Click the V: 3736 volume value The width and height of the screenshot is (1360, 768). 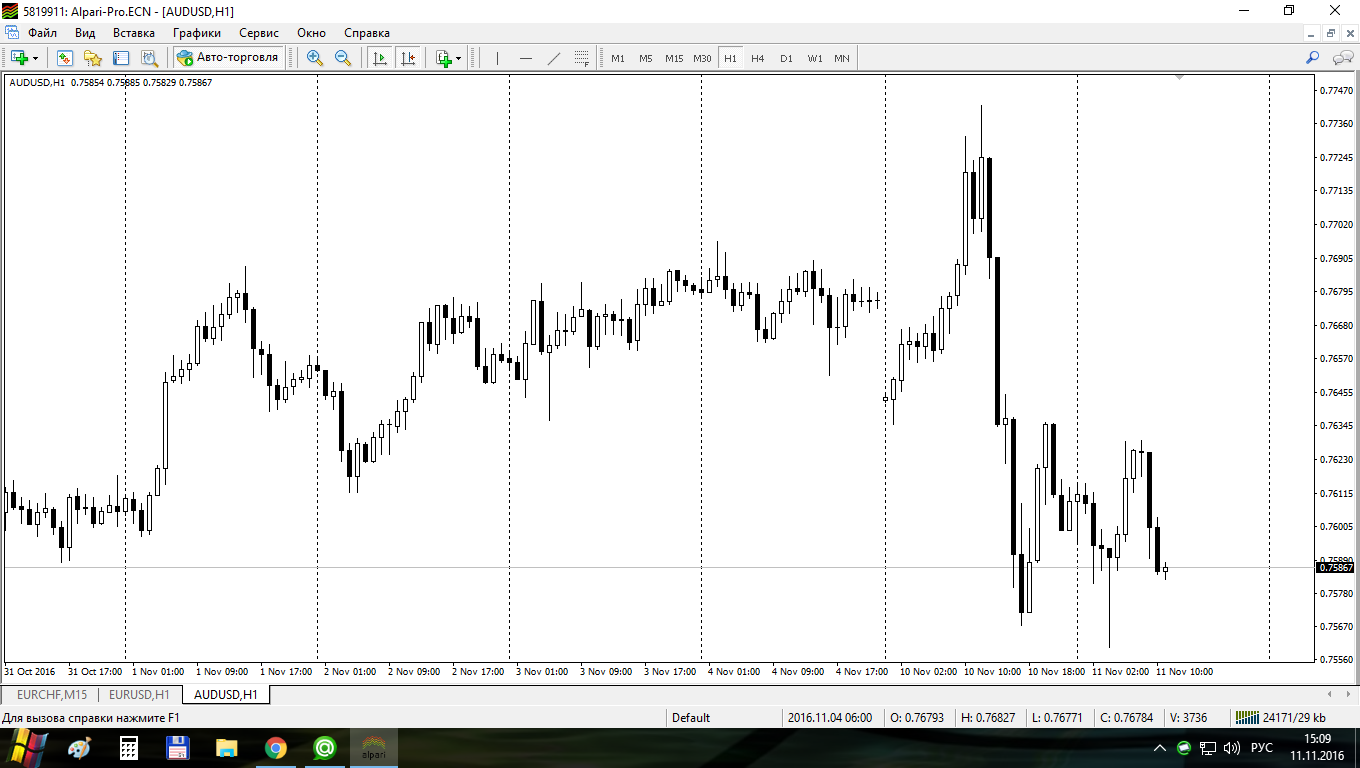click(1188, 717)
